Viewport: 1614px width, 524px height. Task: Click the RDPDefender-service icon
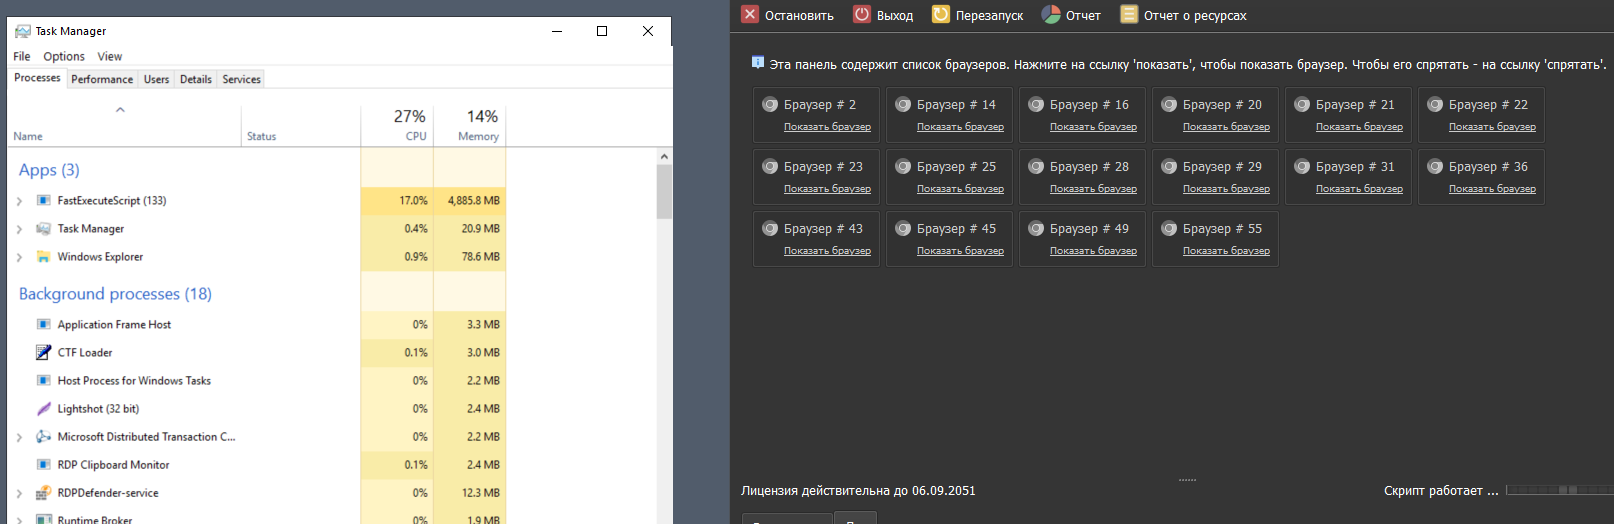(43, 493)
